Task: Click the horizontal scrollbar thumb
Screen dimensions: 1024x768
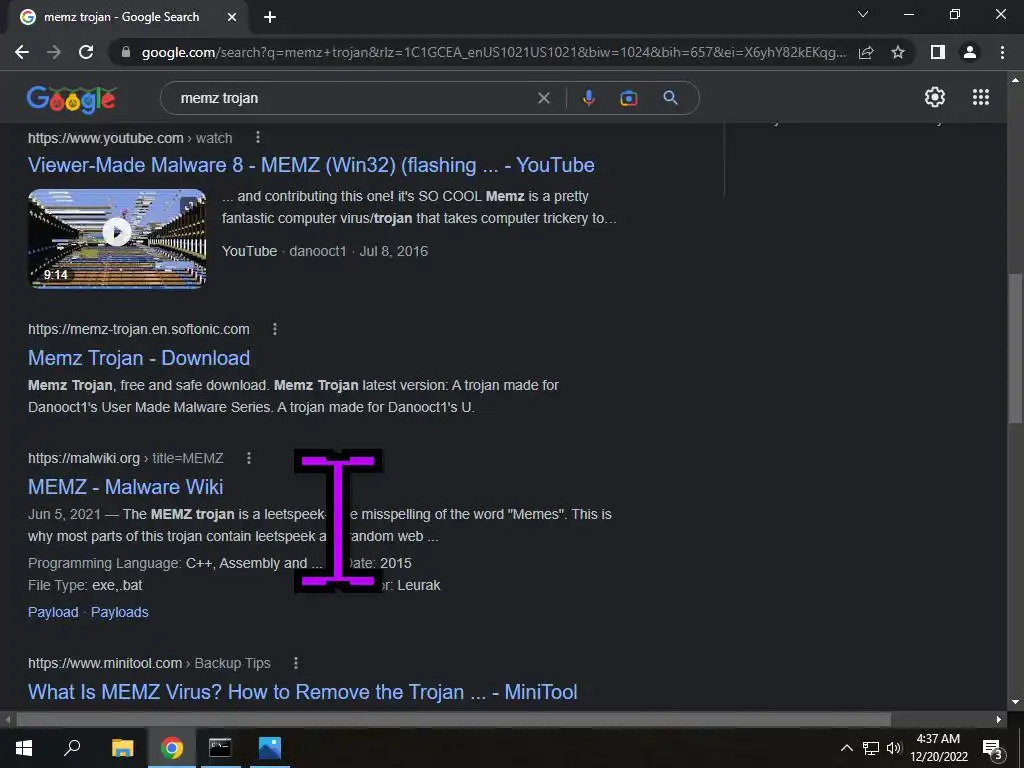Action: pos(453,720)
